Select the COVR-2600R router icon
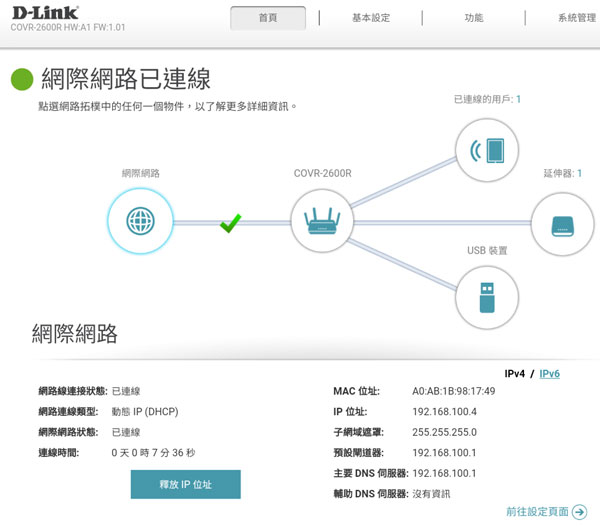 tap(322, 223)
